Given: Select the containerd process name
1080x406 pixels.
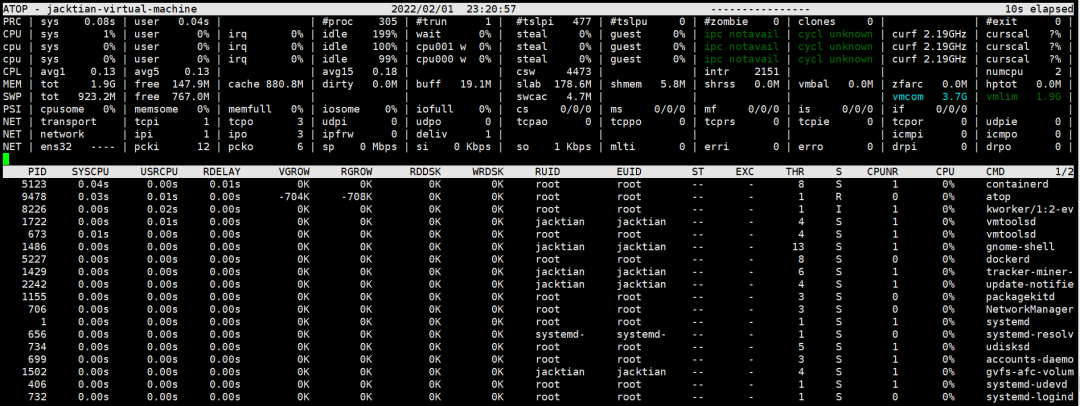Looking at the screenshot, I should [x=1017, y=184].
